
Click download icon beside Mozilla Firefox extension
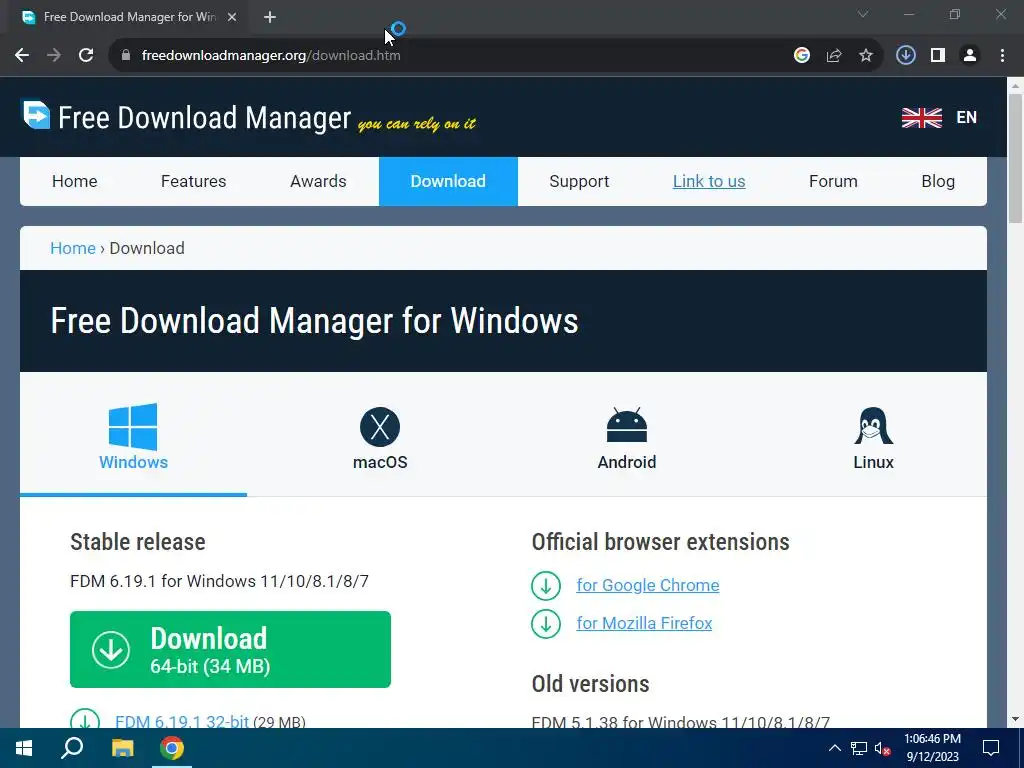pyautogui.click(x=546, y=624)
